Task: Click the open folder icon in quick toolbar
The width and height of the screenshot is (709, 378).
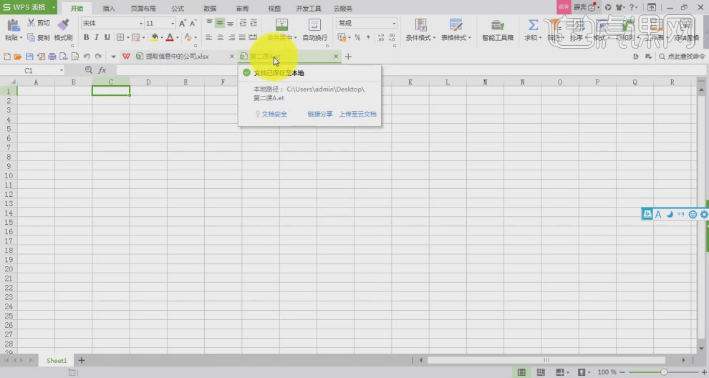Action: [x=18, y=57]
